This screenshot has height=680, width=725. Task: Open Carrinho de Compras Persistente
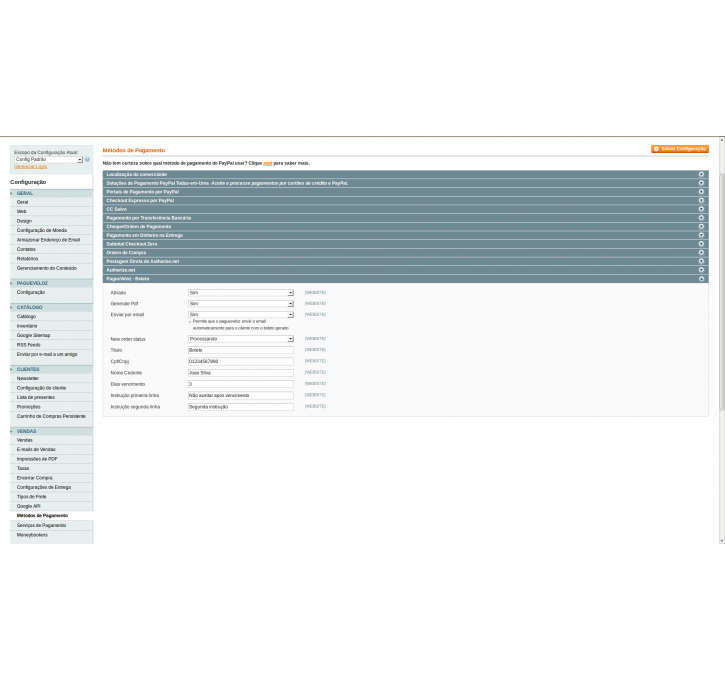click(51, 416)
